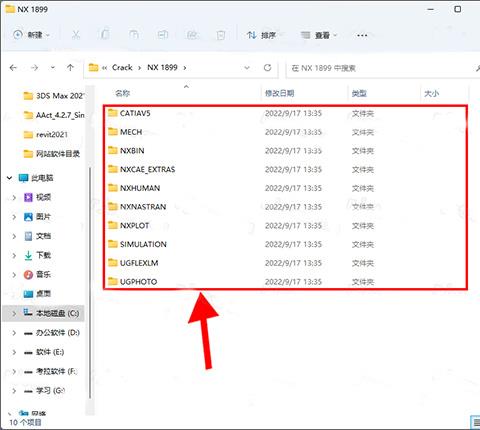Switch to details view icon in status bar

click(475, 422)
